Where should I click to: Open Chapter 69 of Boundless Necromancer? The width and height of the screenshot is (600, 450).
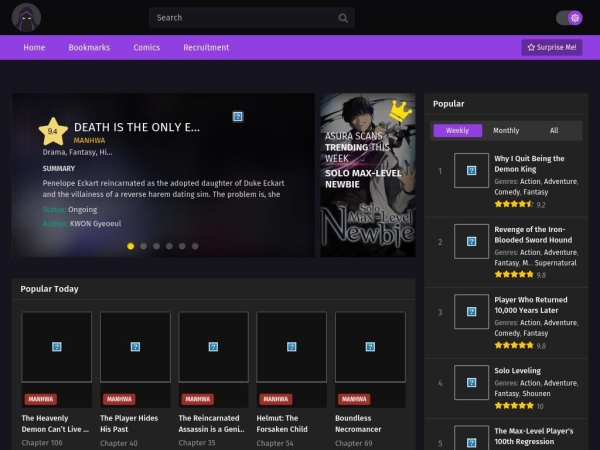354,443
